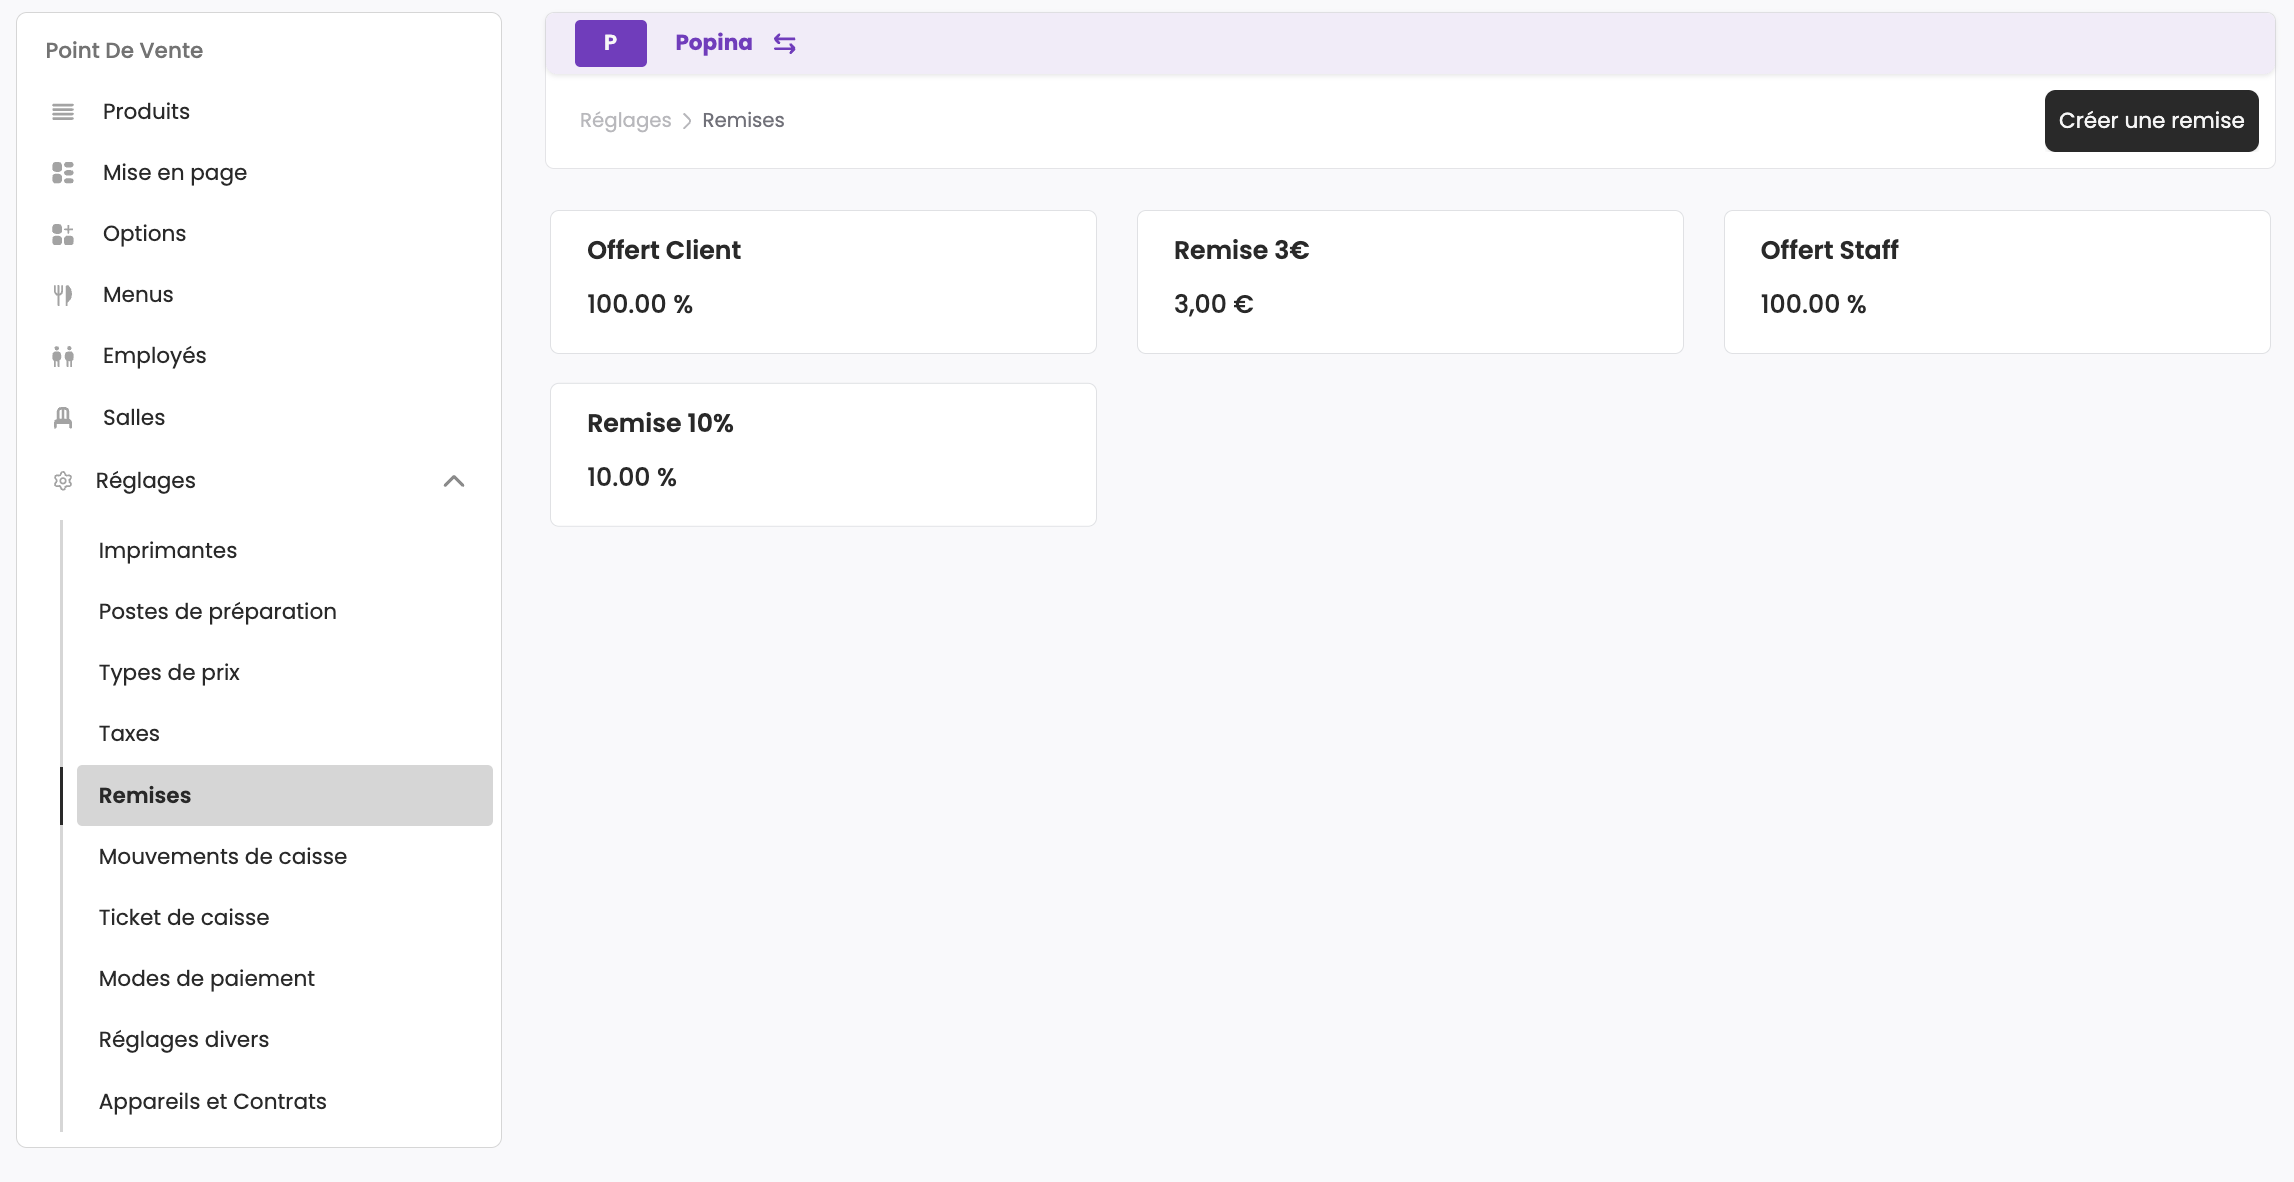The width and height of the screenshot is (2294, 1182).
Task: Click the Produits list icon
Action: pos(63,112)
